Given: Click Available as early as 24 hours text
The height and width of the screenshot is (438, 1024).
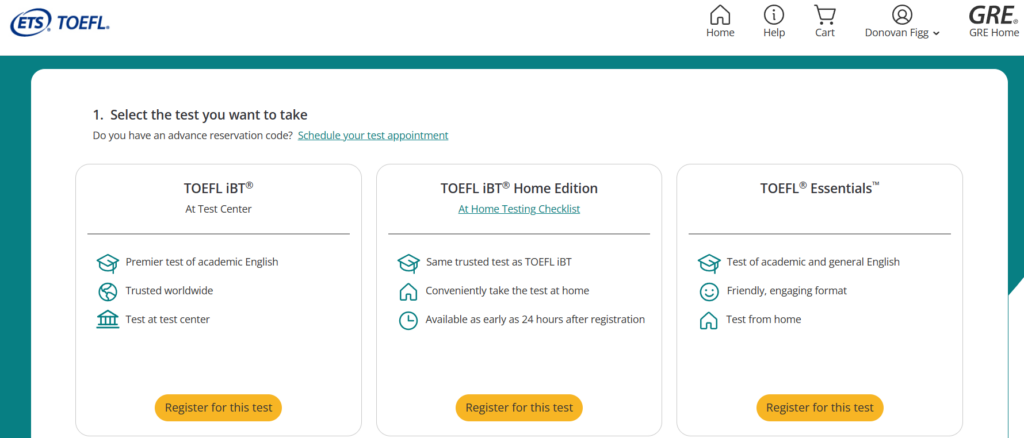Looking at the screenshot, I should click(x=536, y=319).
